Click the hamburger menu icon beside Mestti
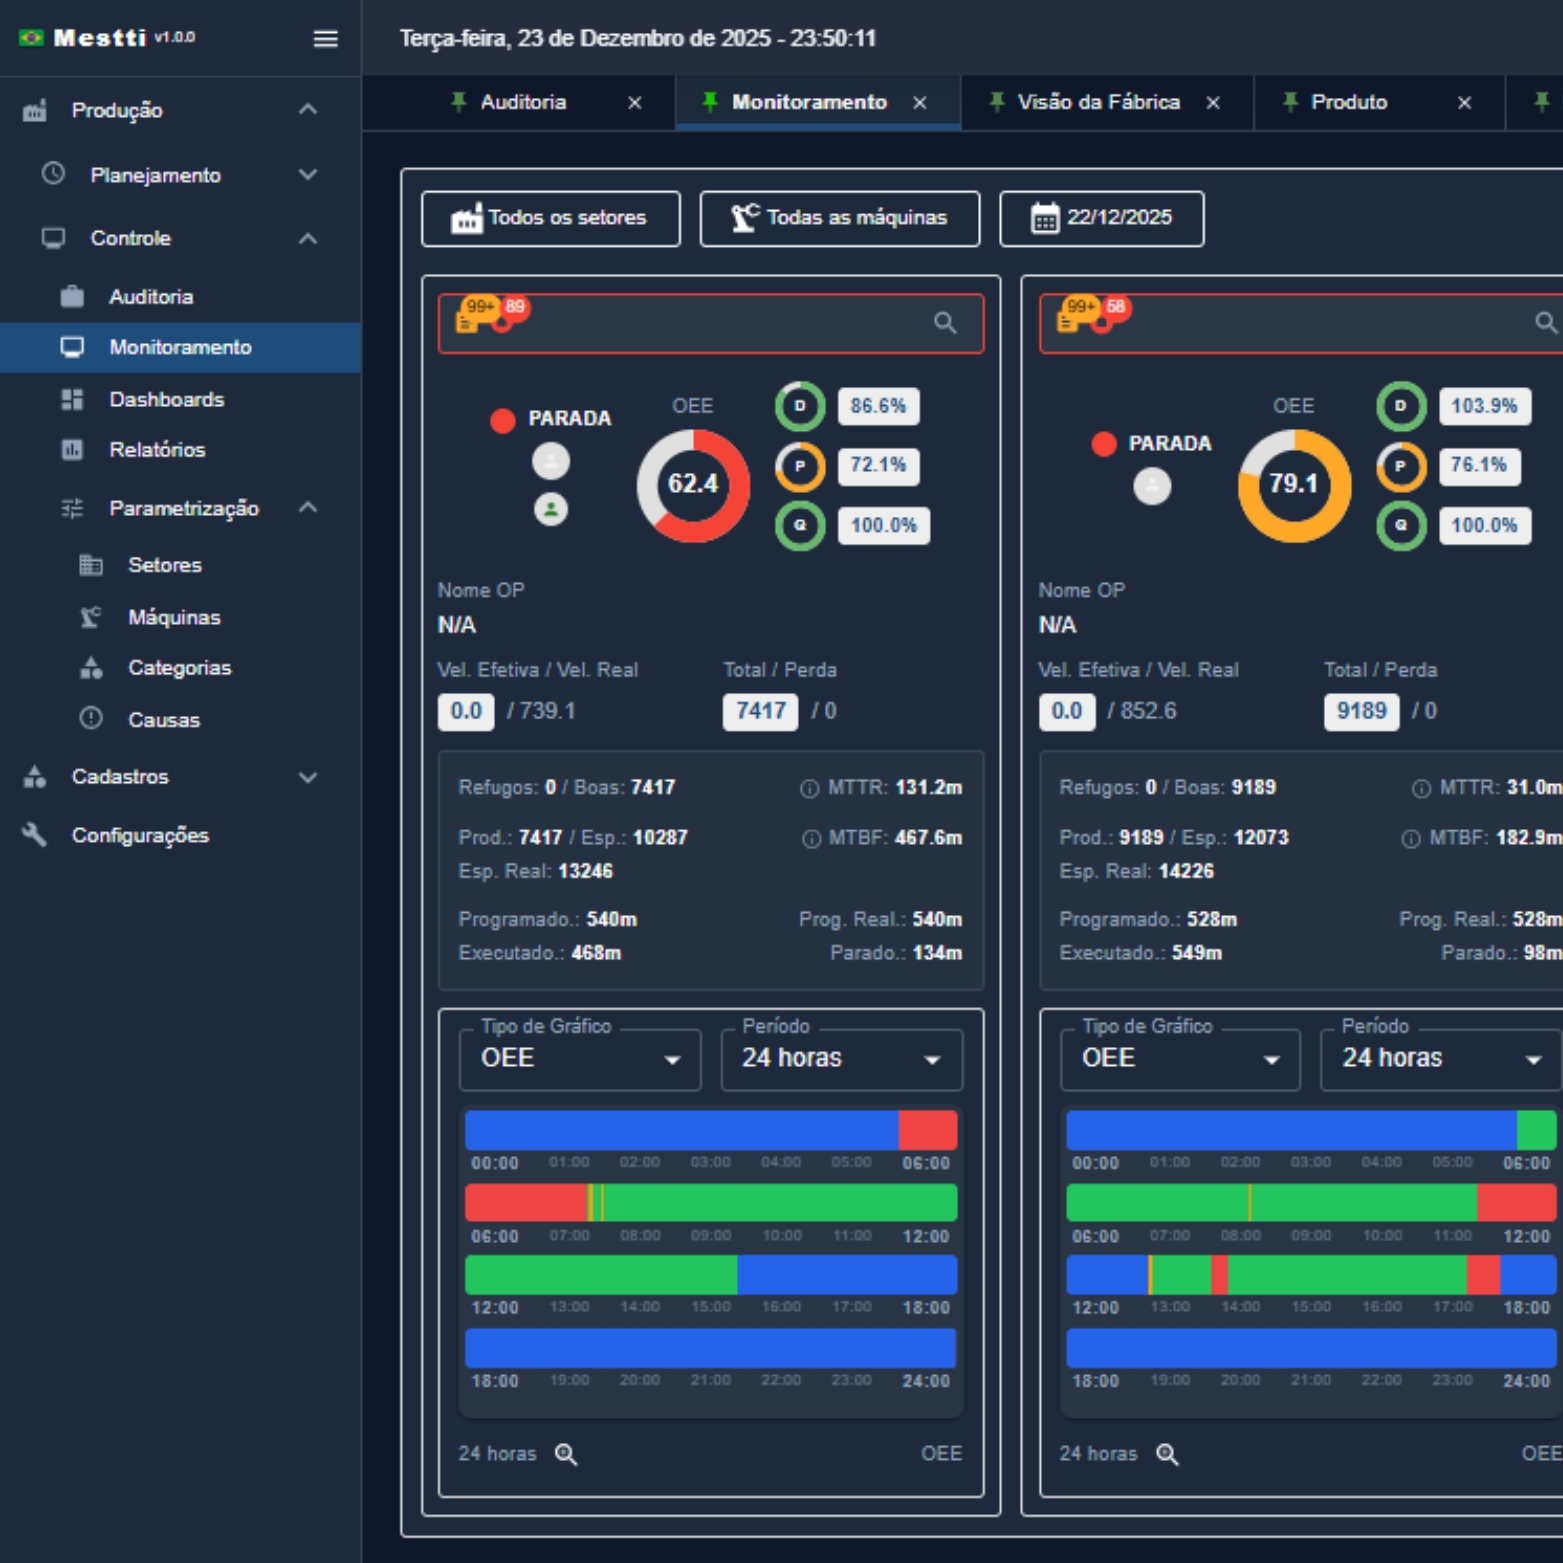 [x=325, y=39]
